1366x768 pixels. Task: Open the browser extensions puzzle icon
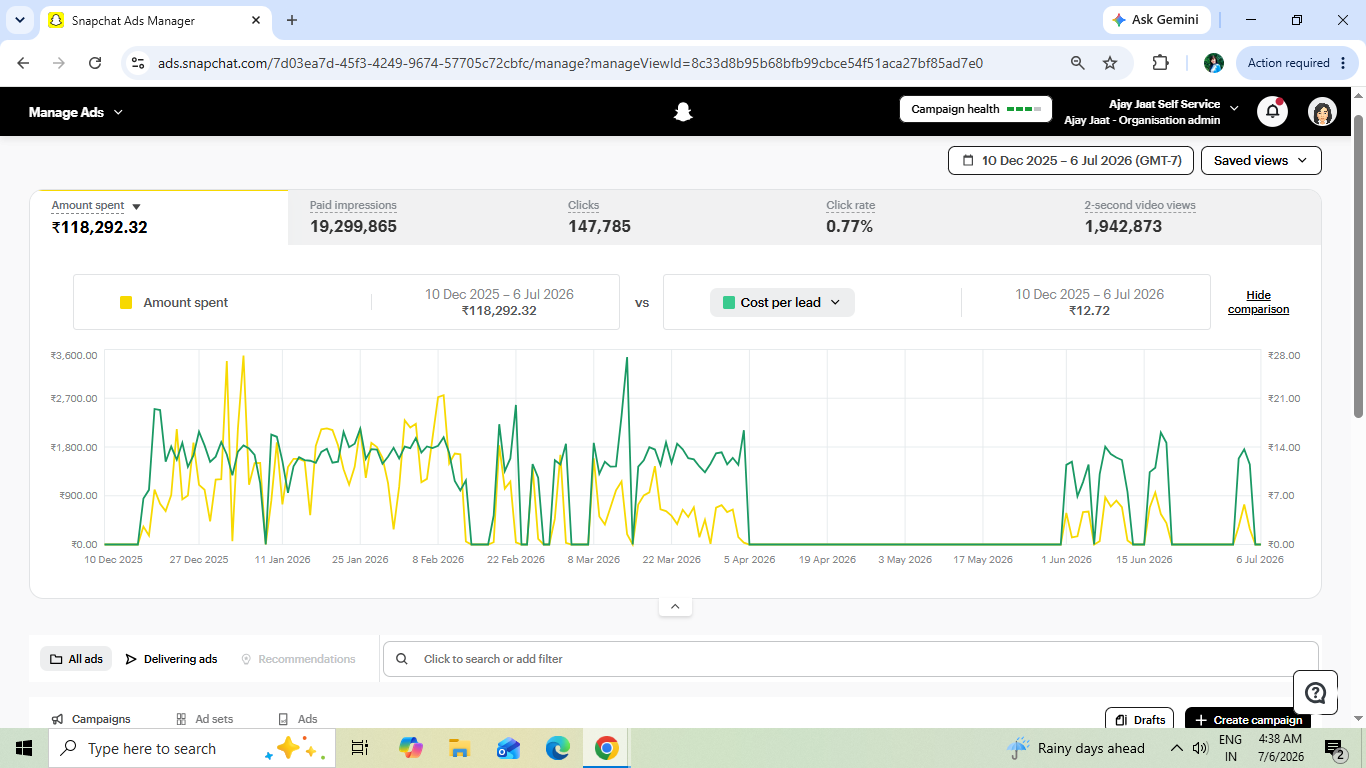tap(1160, 63)
